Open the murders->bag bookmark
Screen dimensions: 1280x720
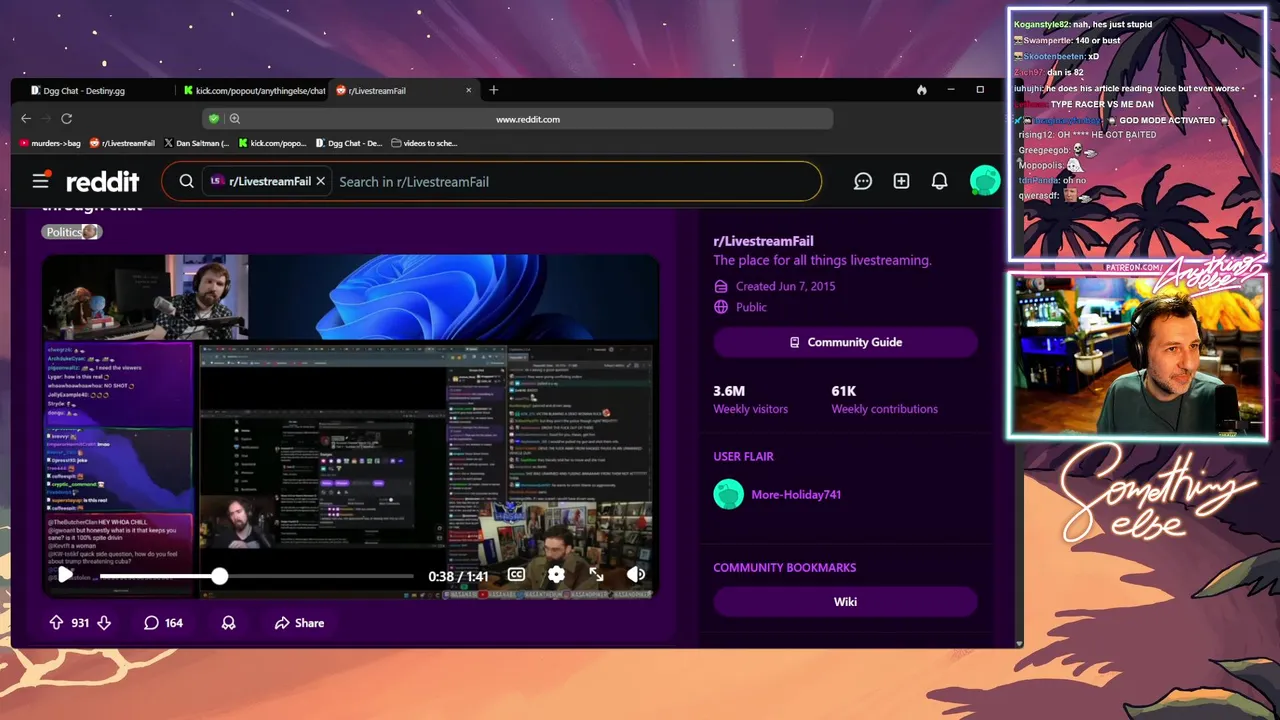[49, 143]
